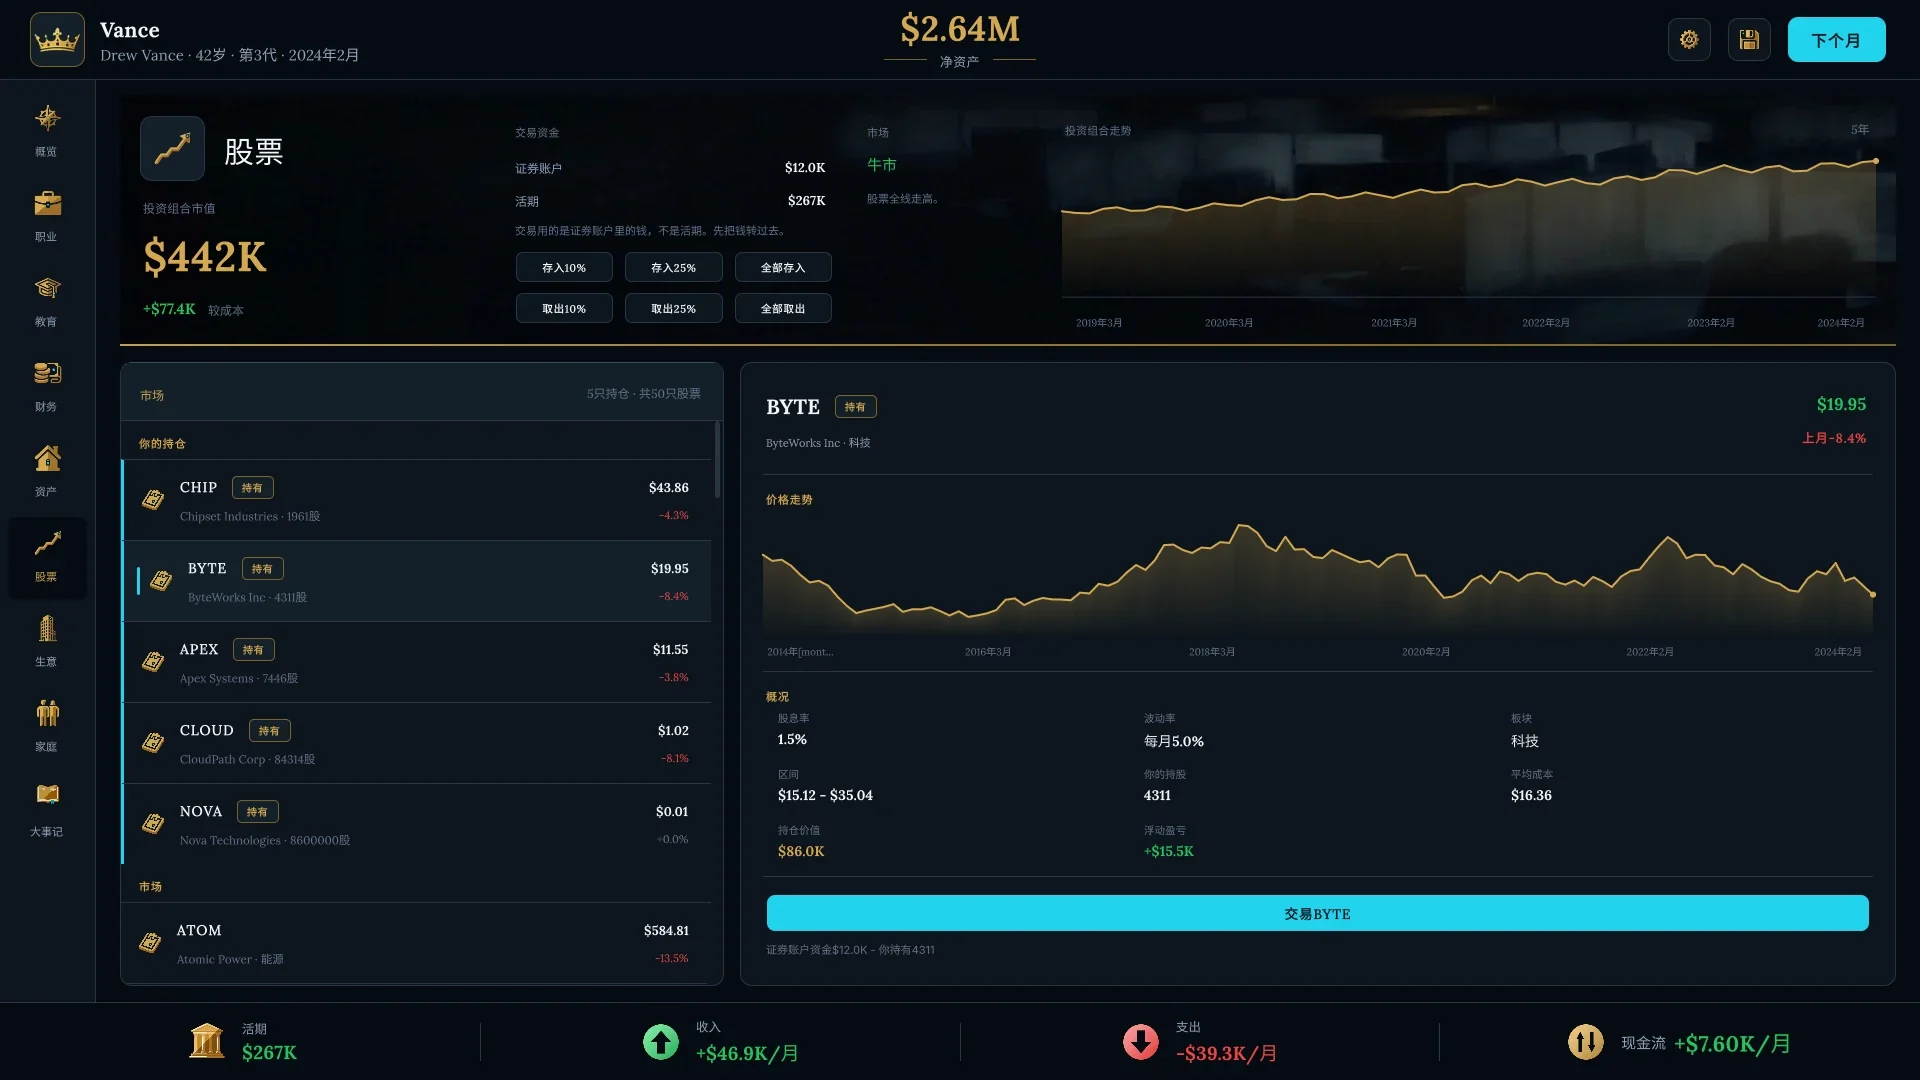Click the red 支出 down-arrow icon
The image size is (1920, 1080).
pyautogui.click(x=1140, y=1041)
